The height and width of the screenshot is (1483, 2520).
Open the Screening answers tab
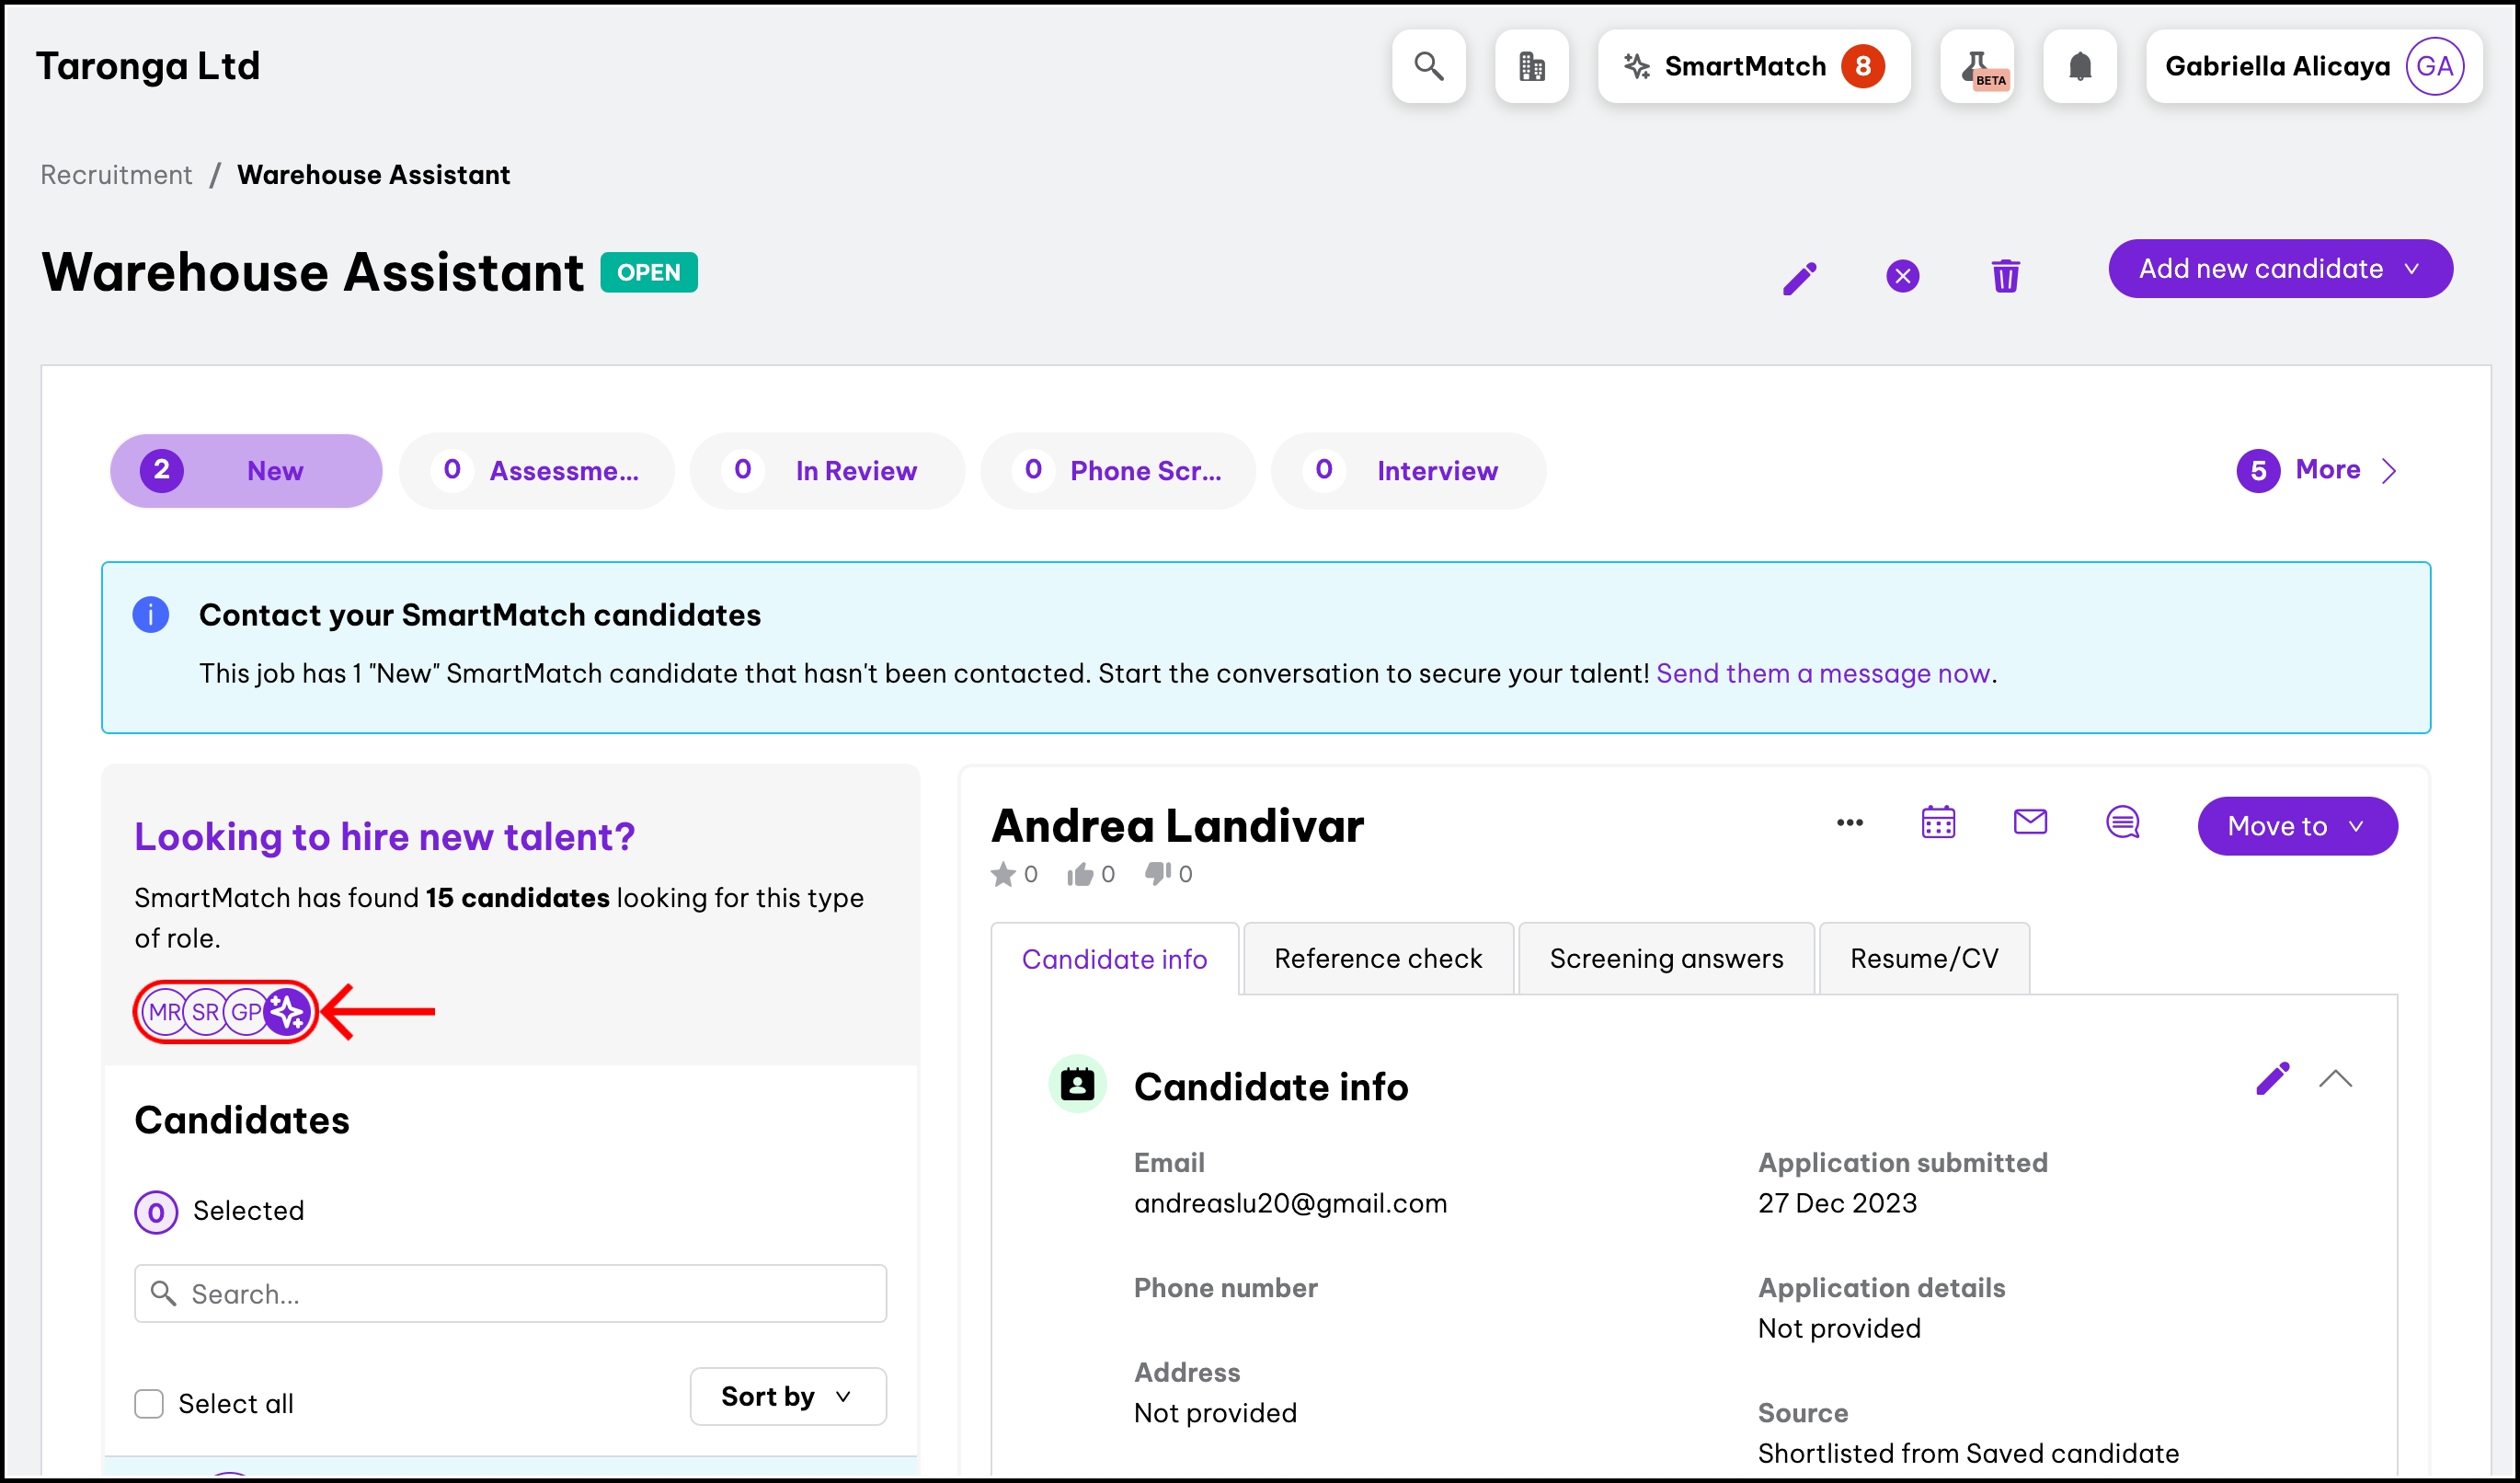pyautogui.click(x=1665, y=958)
